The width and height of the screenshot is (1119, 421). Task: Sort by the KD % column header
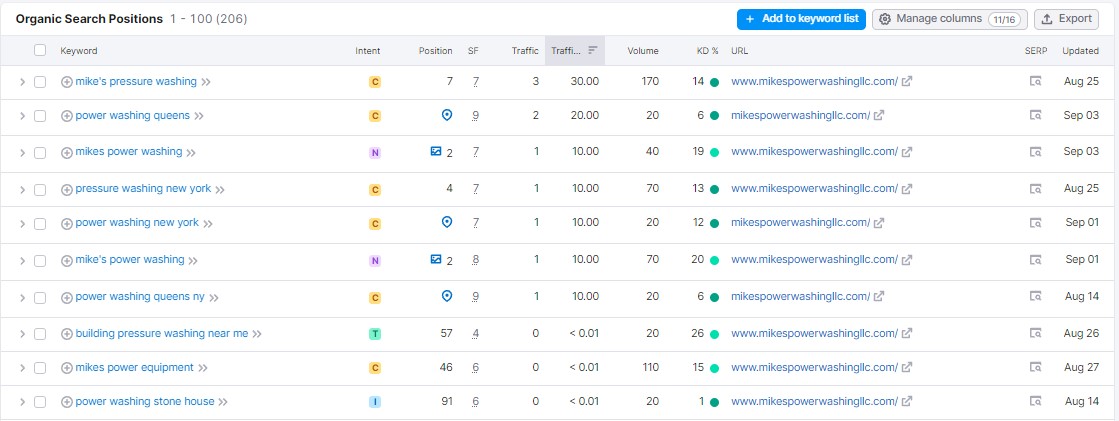tap(708, 51)
